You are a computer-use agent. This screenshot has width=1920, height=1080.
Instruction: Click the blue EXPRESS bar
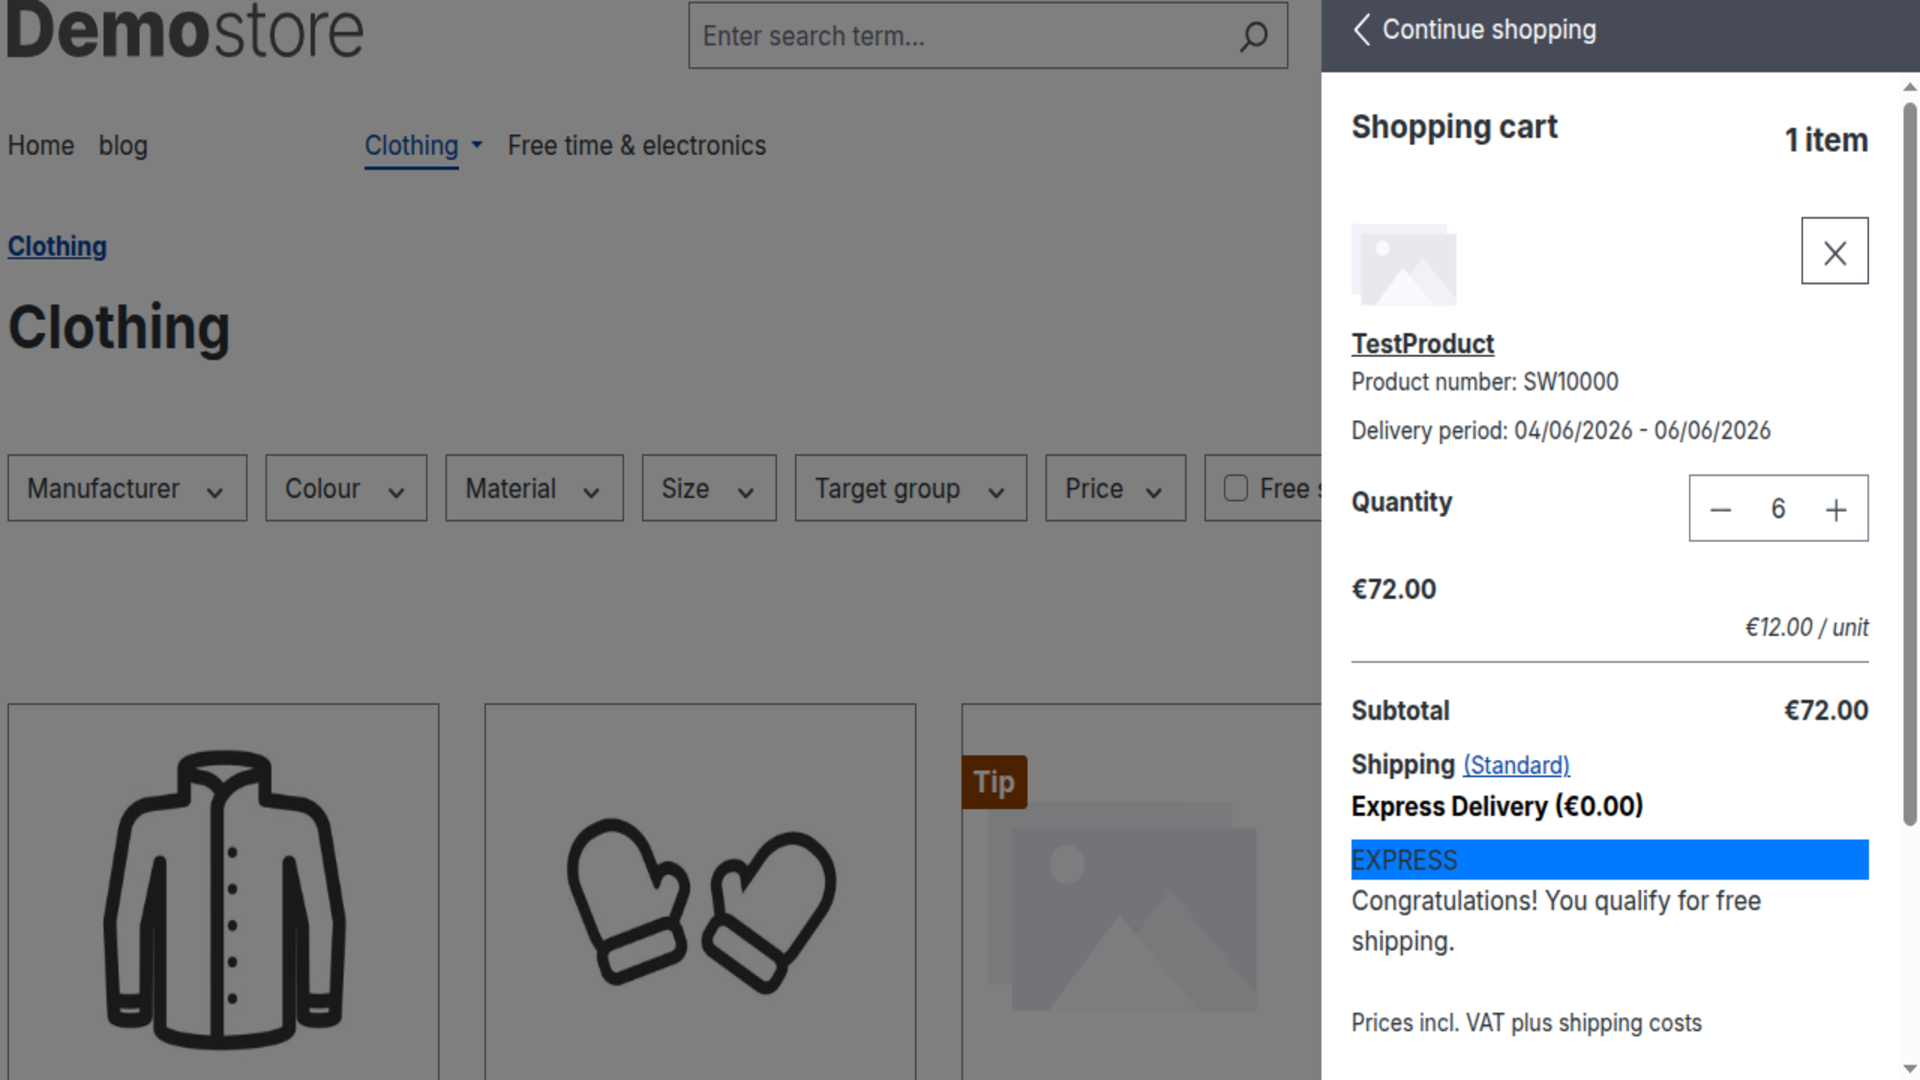pos(1609,859)
